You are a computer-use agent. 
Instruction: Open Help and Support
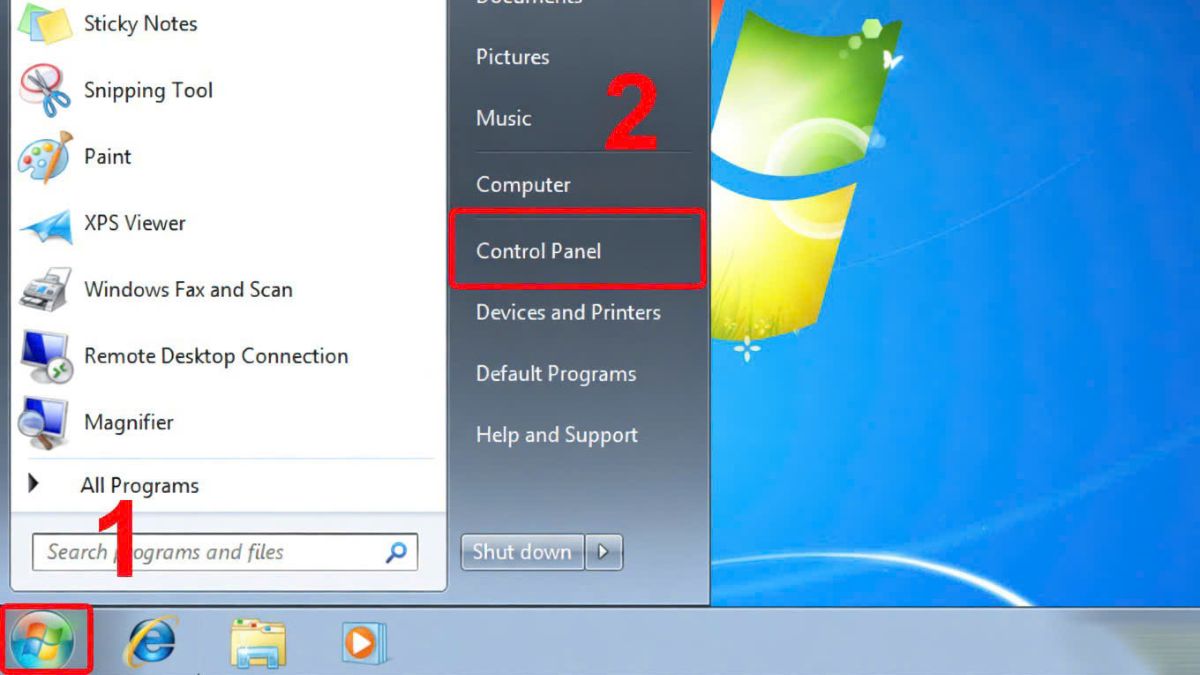555,435
